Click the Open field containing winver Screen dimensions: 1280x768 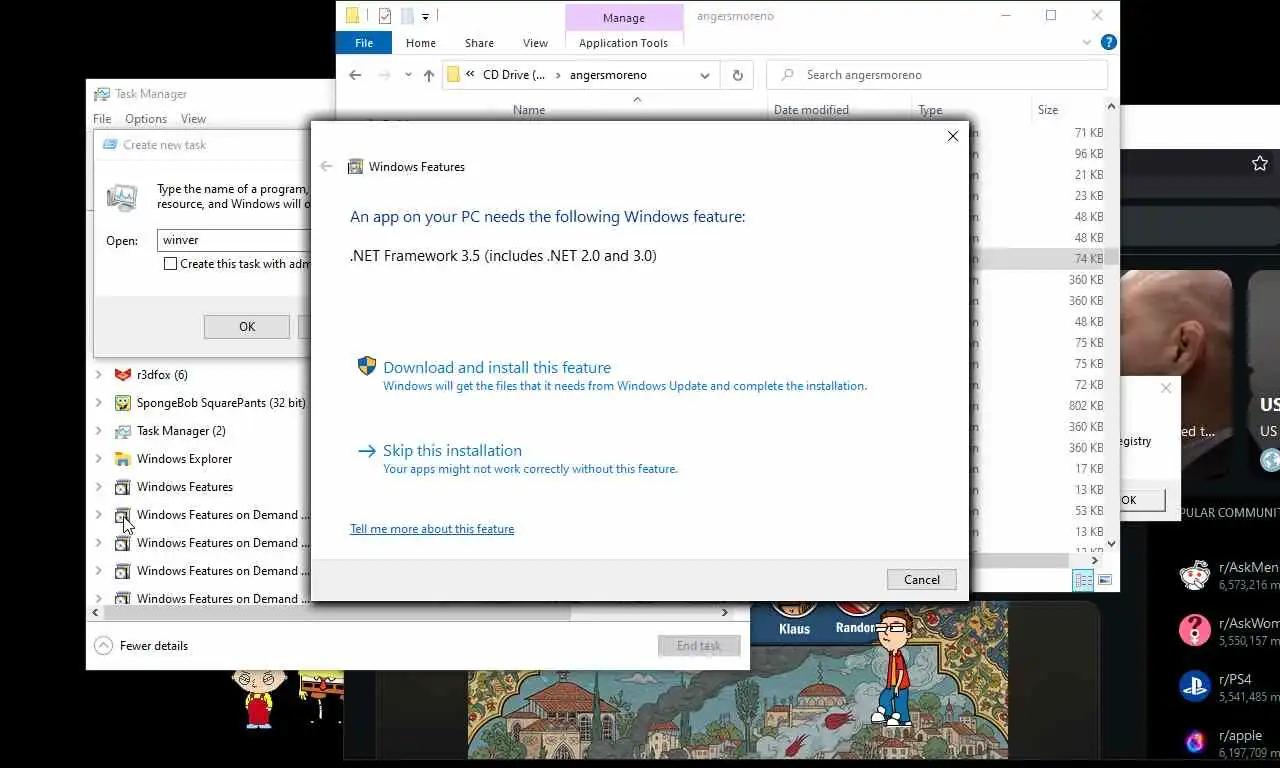235,240
